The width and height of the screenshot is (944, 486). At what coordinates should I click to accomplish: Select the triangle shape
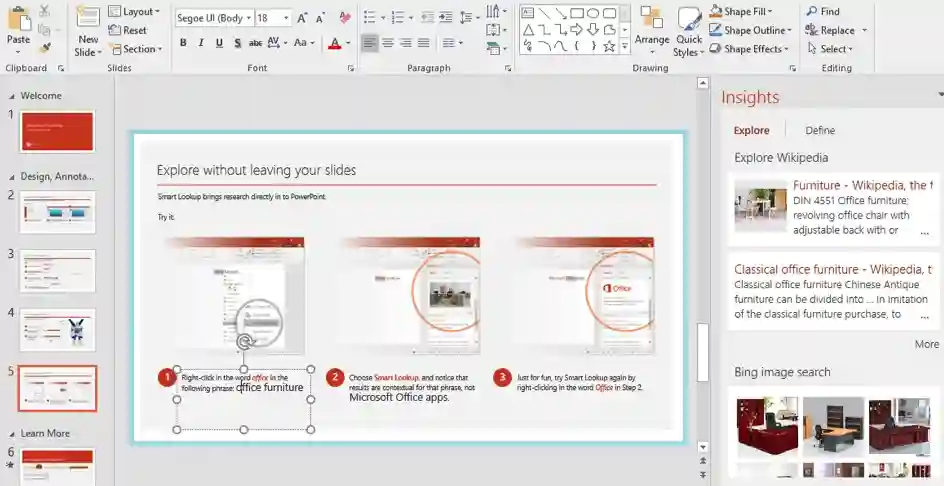tap(528, 30)
